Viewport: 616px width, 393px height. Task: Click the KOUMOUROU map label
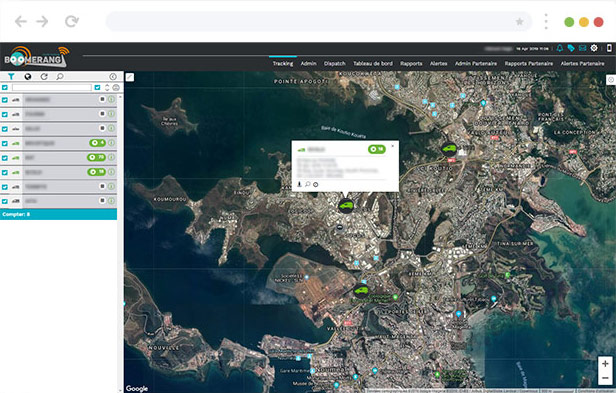170,199
